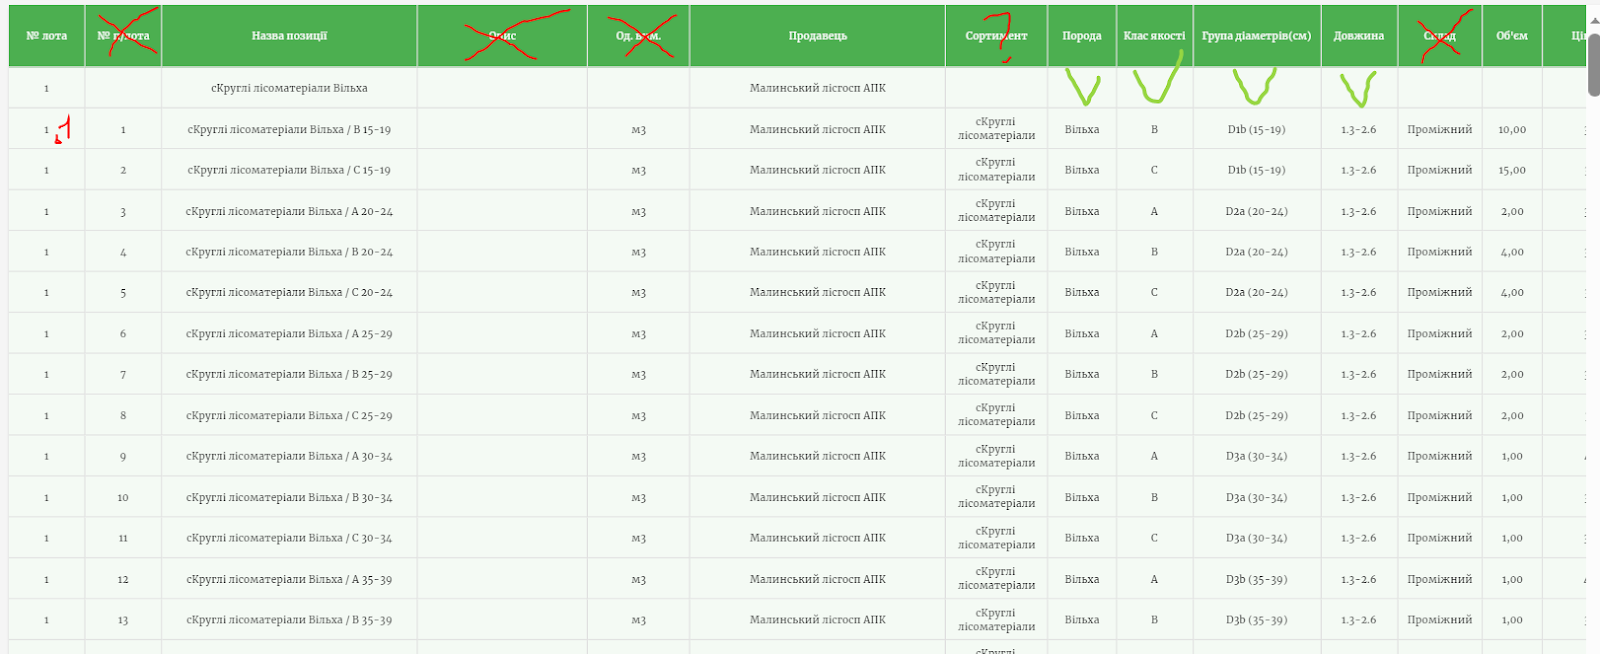The height and width of the screenshot is (654, 1600).
Task: Select position 'сКруглі лісоматеріали Вільха / C 30-34'
Action: pyautogui.click(x=289, y=538)
